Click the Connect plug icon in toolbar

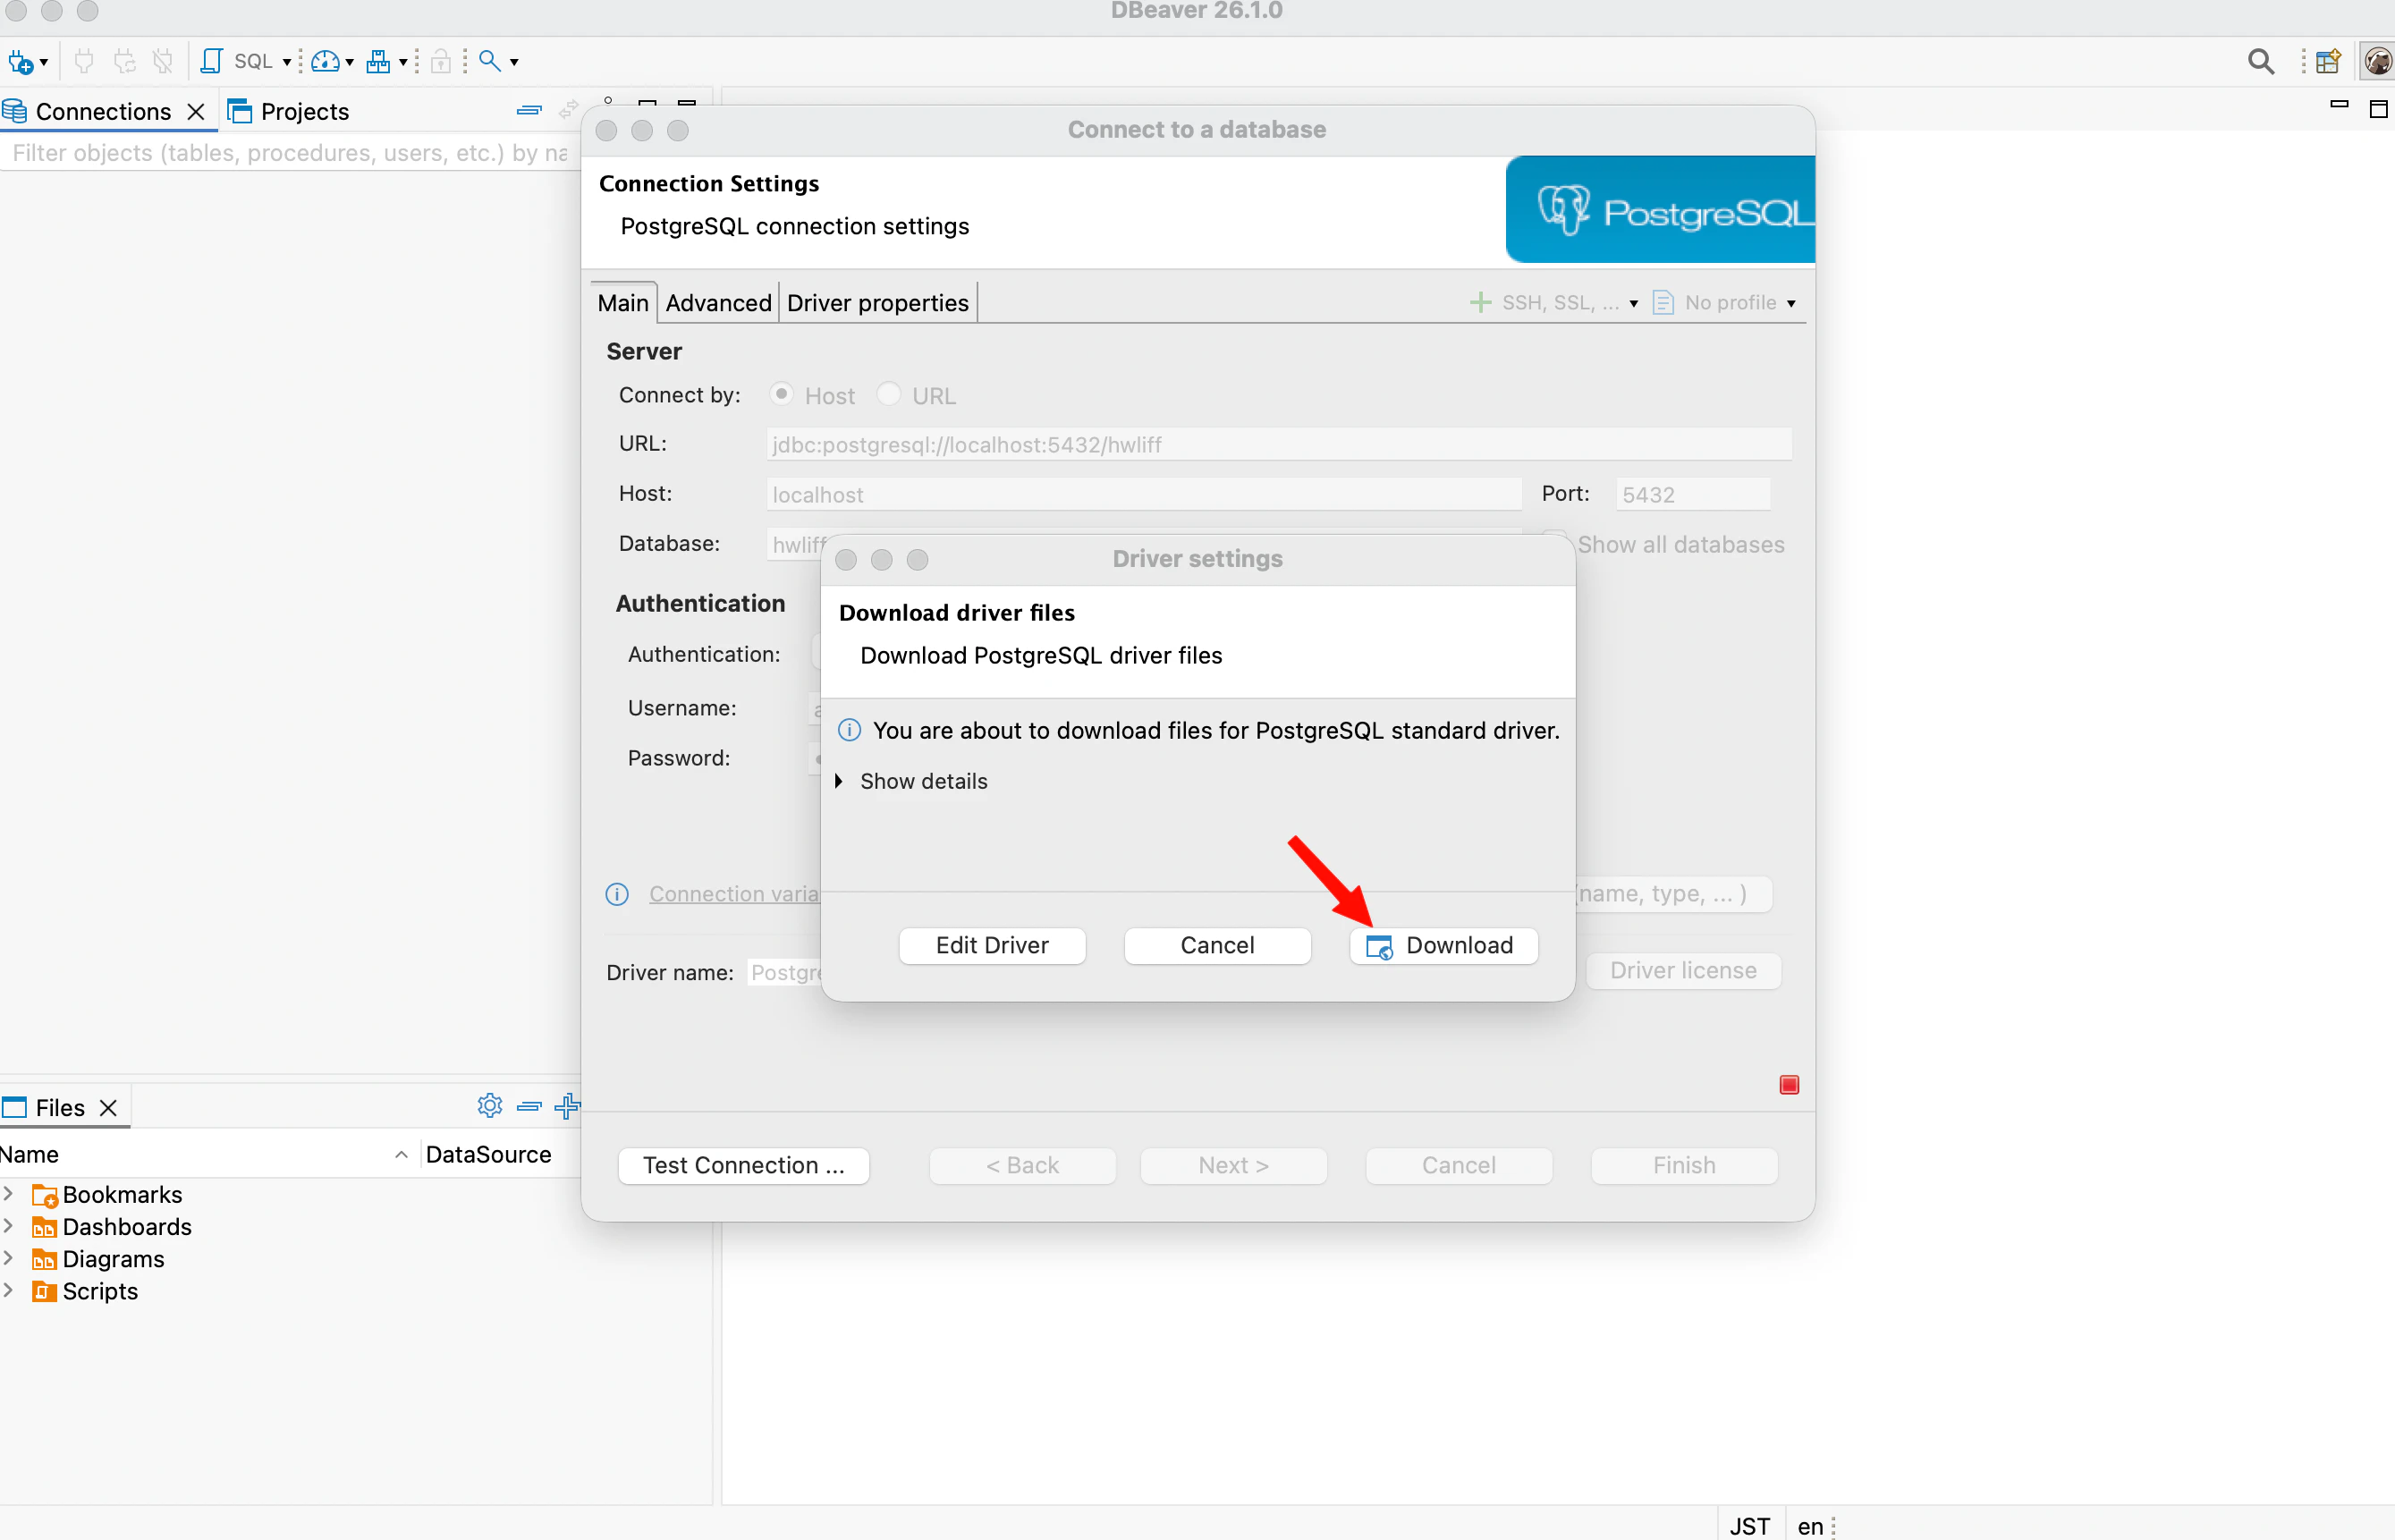[x=84, y=62]
